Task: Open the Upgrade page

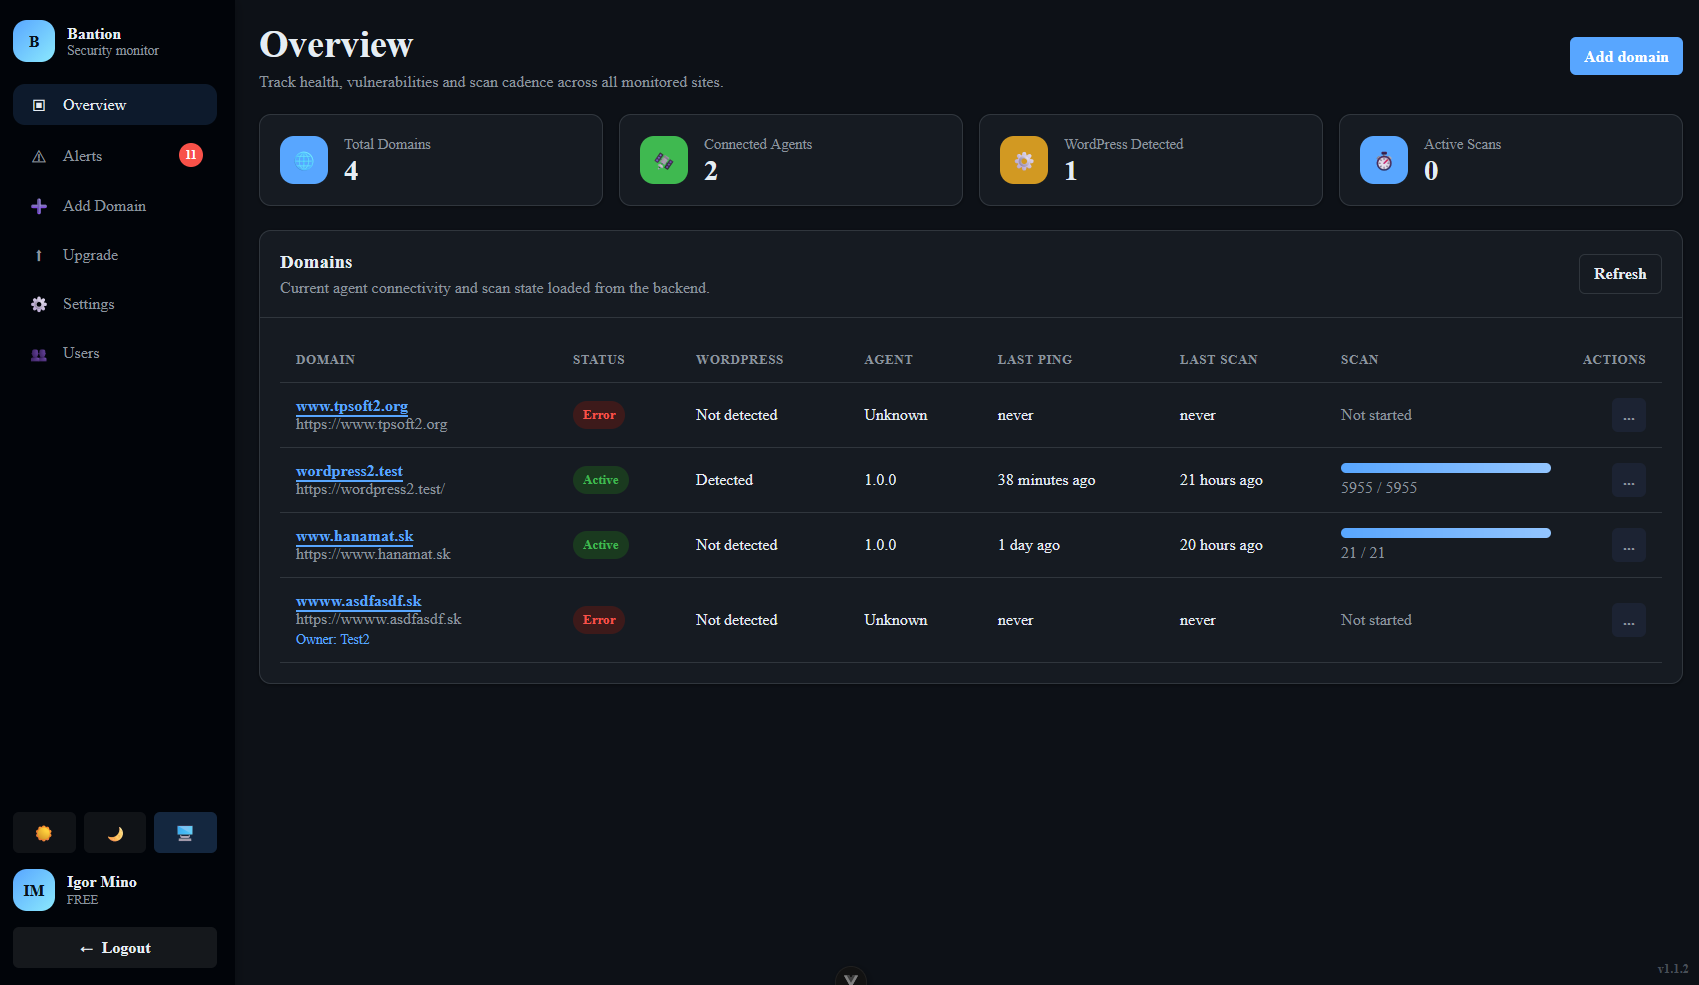Action: tap(115, 255)
